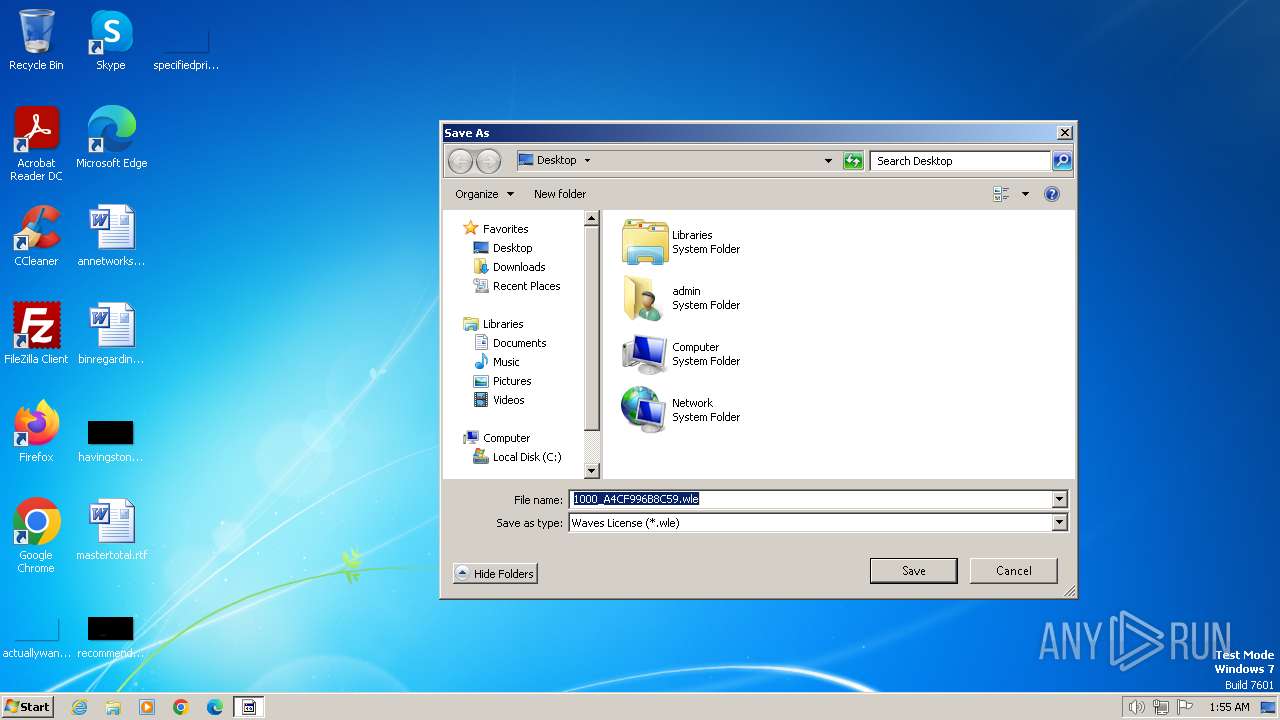Screen dimensions: 1280x720
Task: Select Microsoft Edge desktop shortcut
Action: click(x=111, y=137)
